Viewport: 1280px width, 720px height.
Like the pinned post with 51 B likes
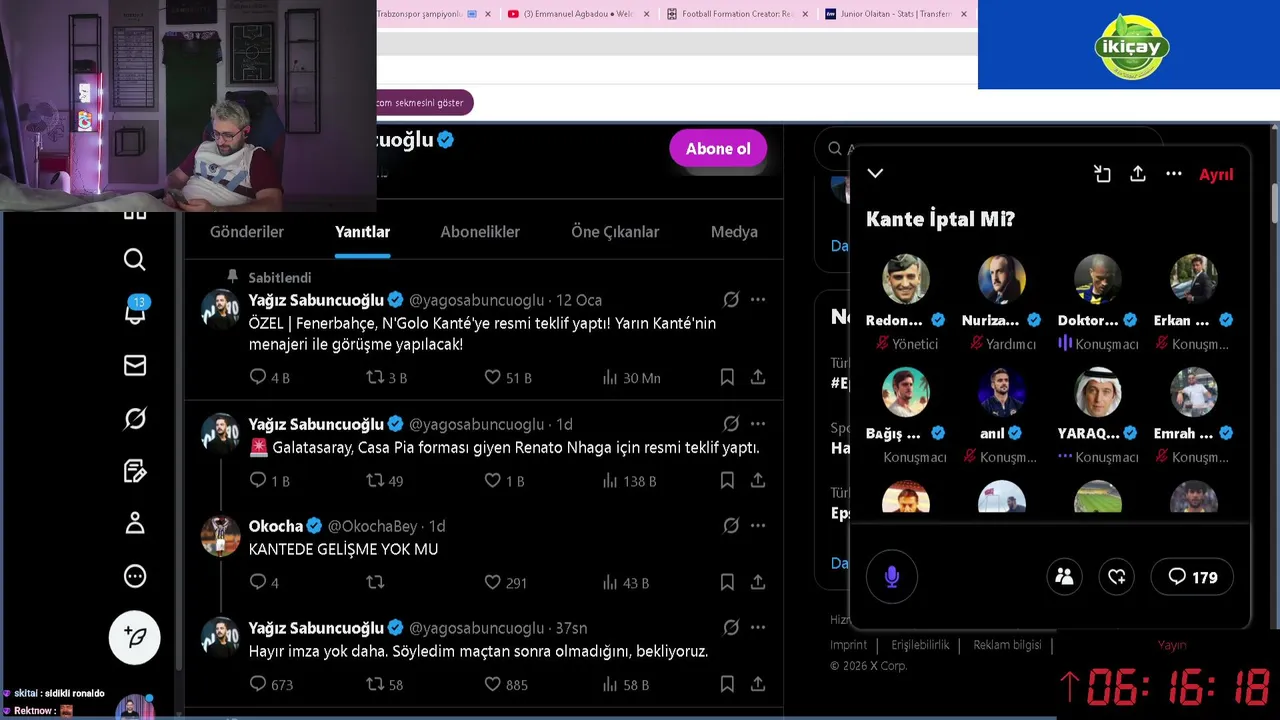pos(492,377)
